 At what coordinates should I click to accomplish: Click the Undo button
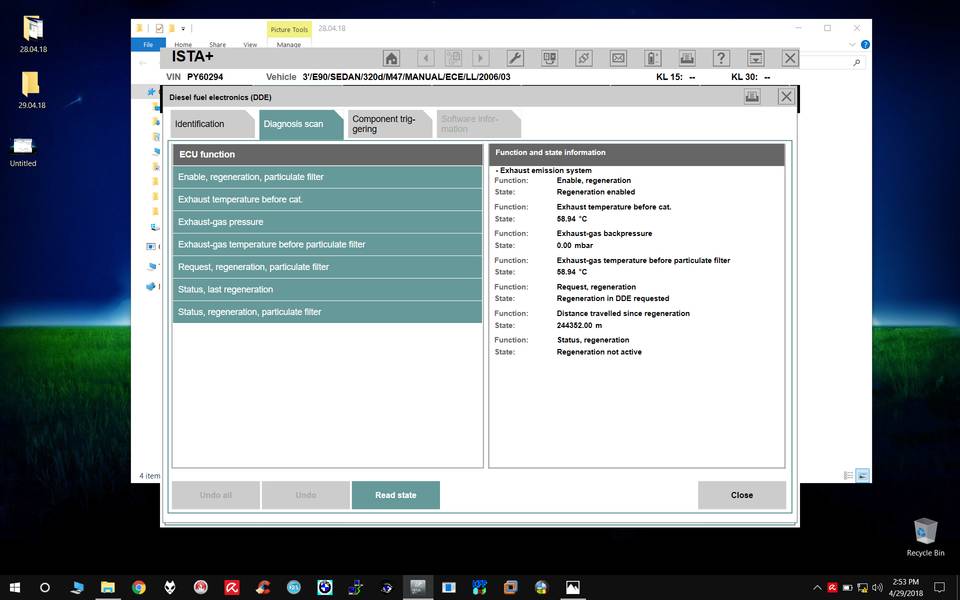click(306, 495)
